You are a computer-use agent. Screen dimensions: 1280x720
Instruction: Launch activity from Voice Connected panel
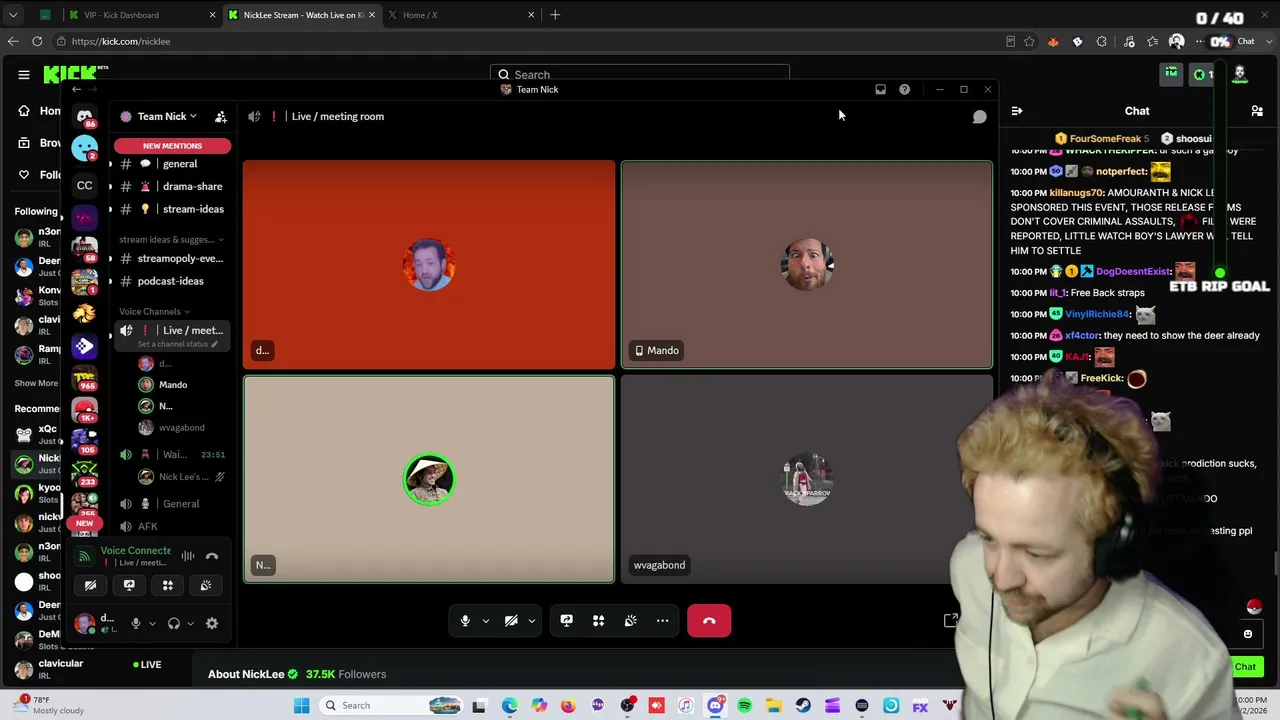pos(167,585)
